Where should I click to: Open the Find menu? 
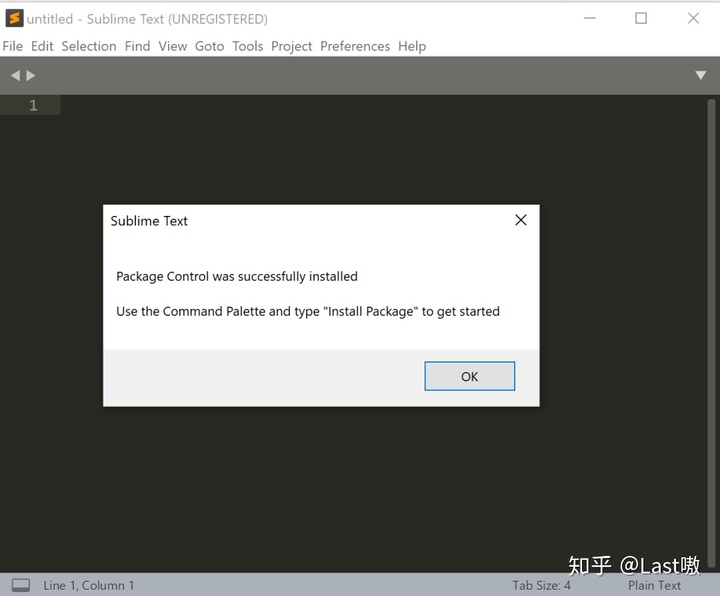pyautogui.click(x=137, y=46)
